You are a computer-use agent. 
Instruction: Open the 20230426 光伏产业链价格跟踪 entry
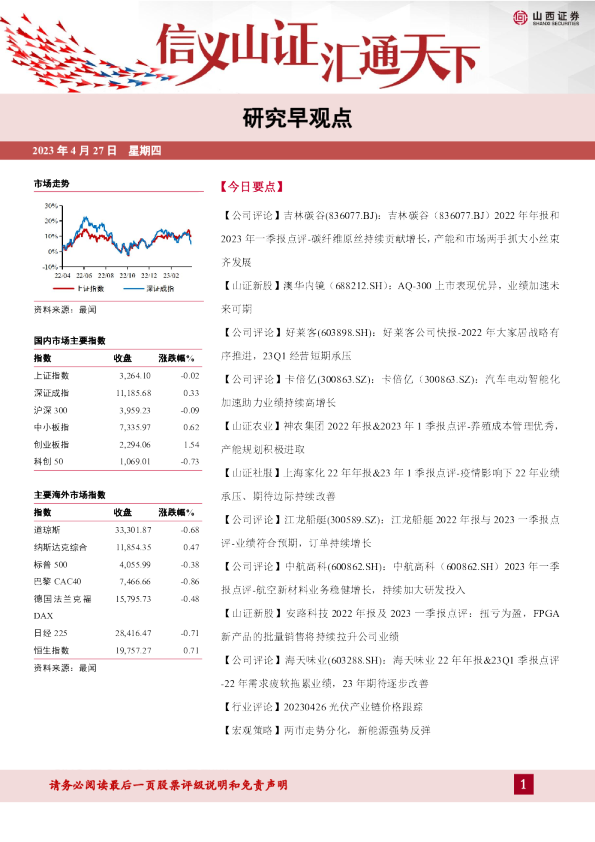322,707
